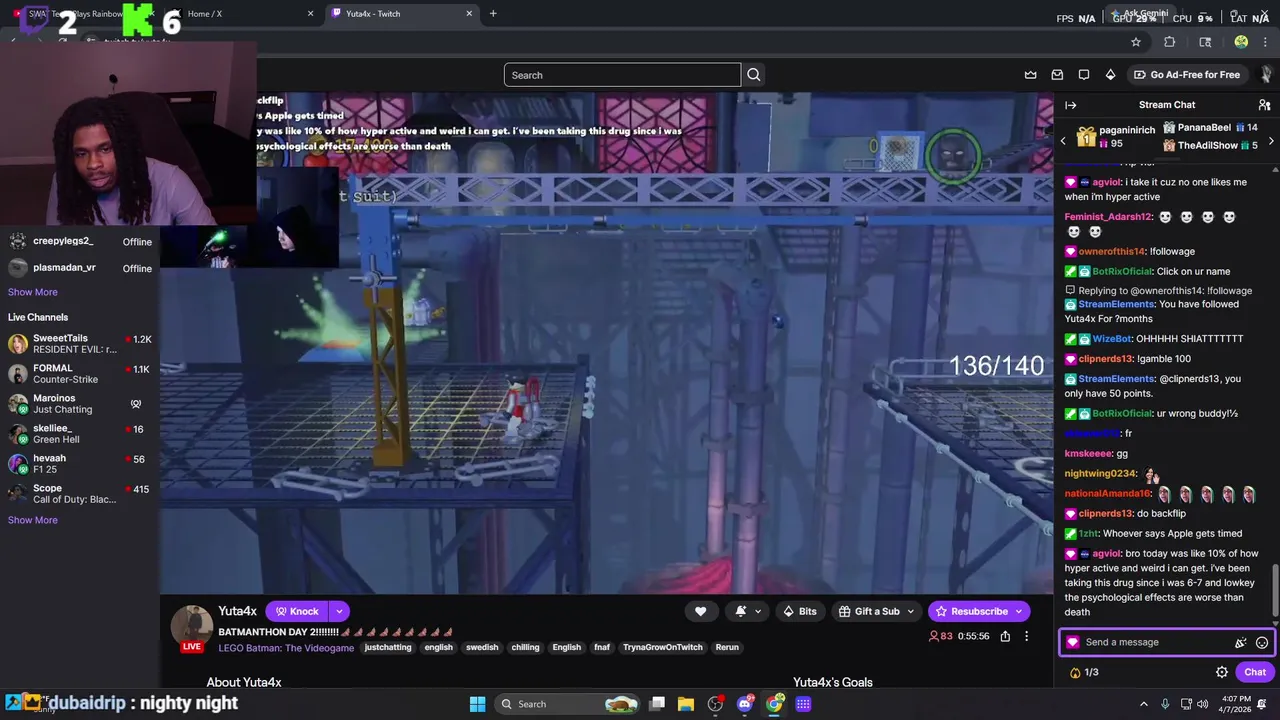Open chat settings gear icon
Viewport: 1280px width, 720px height.
(x=1222, y=673)
